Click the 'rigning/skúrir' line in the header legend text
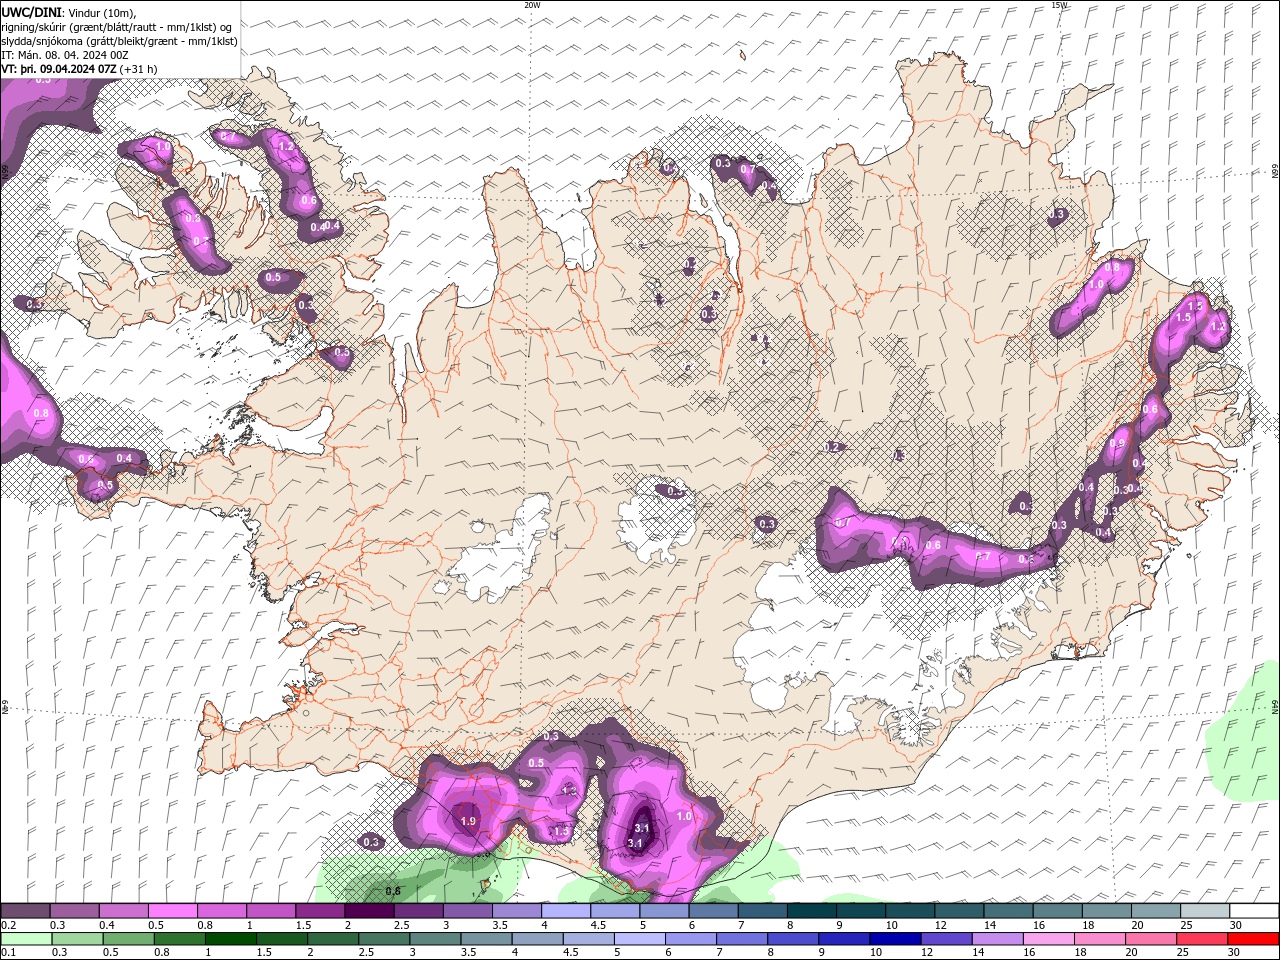The image size is (1280, 960). pyautogui.click(x=117, y=27)
